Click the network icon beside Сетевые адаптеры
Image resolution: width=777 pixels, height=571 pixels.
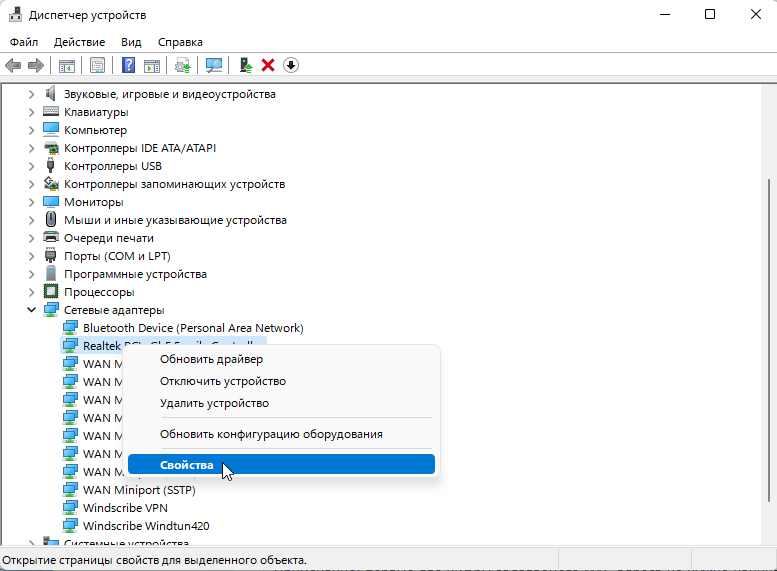click(51, 310)
